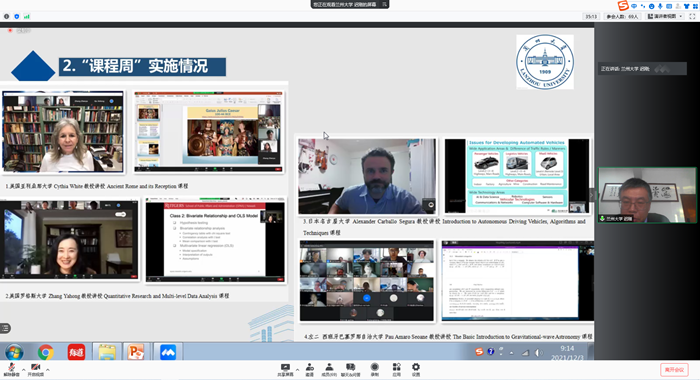
Task: Click the floating list button at lower left
Action: click(x=5, y=328)
